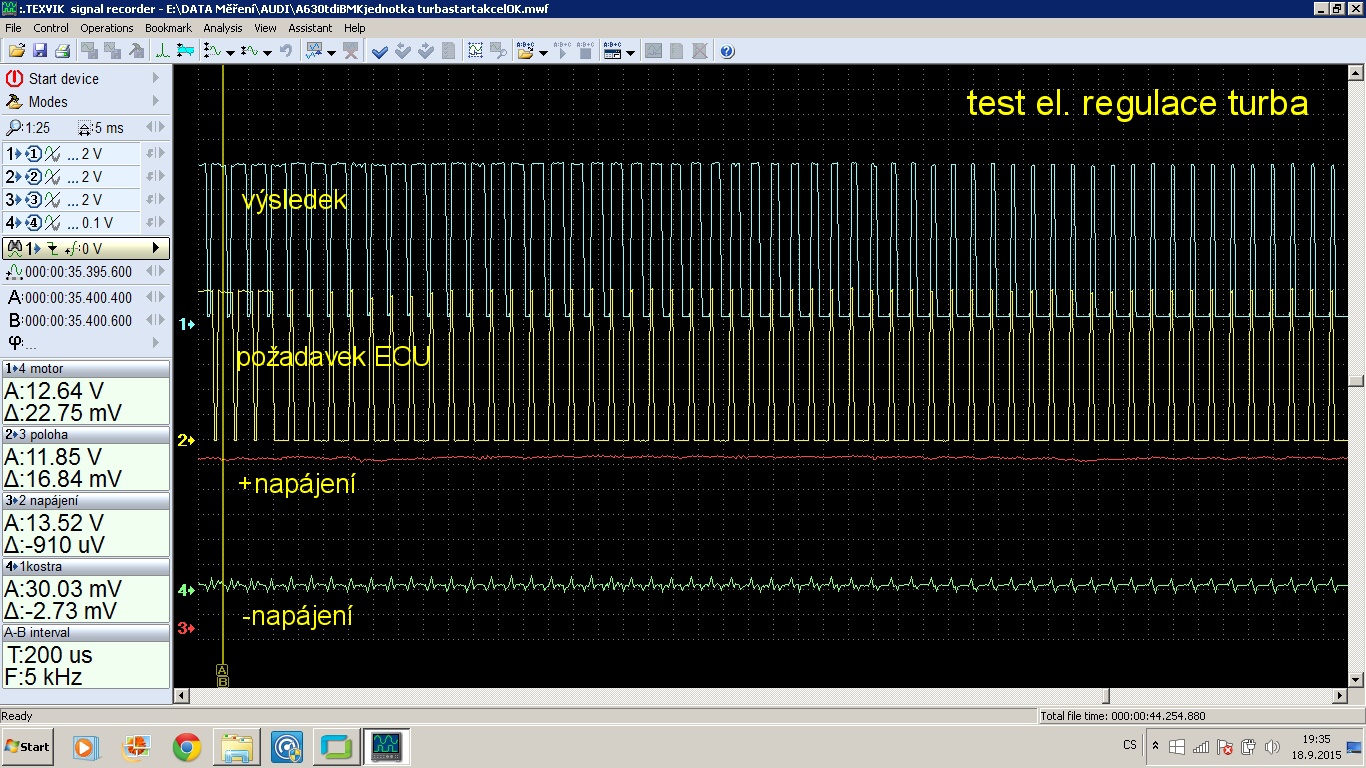
Task: Open Google Chrome from the taskbar
Action: (186, 747)
